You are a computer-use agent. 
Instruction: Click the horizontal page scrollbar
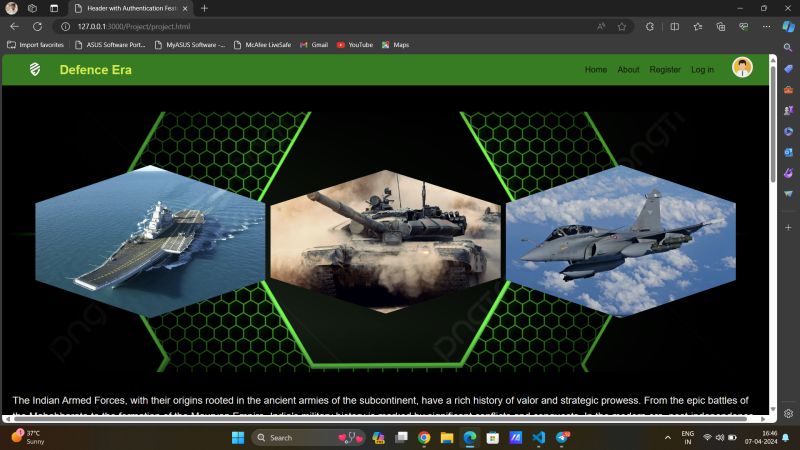coord(381,419)
